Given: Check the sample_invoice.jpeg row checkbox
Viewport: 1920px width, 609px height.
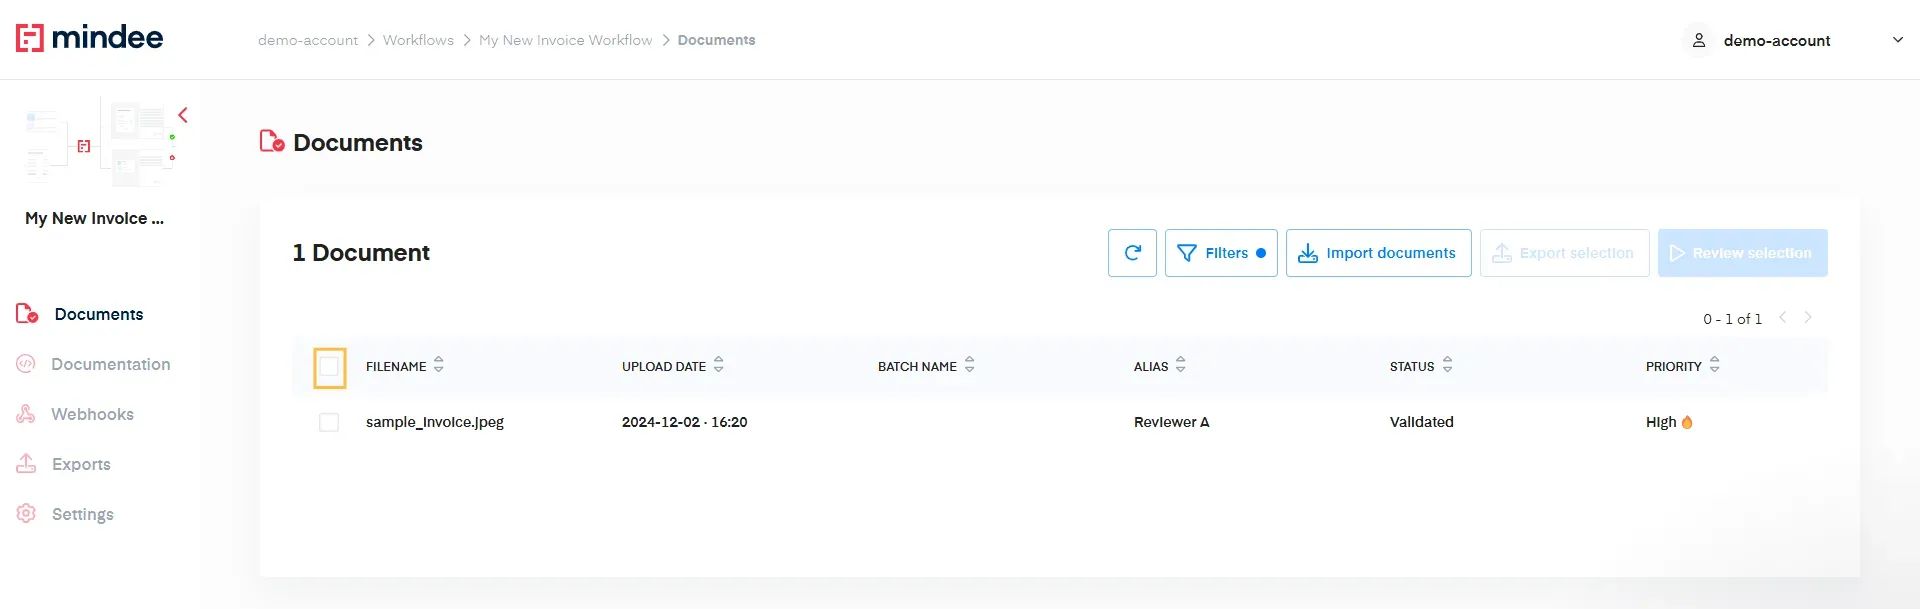Looking at the screenshot, I should [x=329, y=422].
